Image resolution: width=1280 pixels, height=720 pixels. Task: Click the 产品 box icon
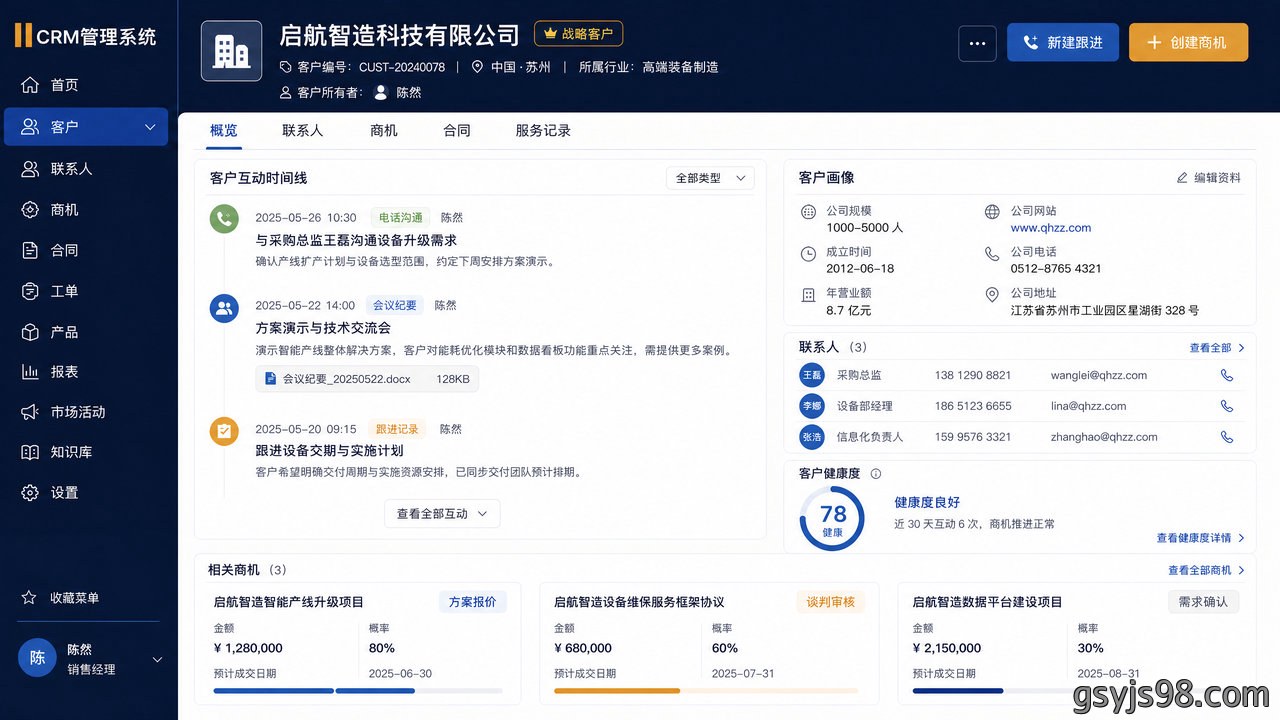(31, 332)
